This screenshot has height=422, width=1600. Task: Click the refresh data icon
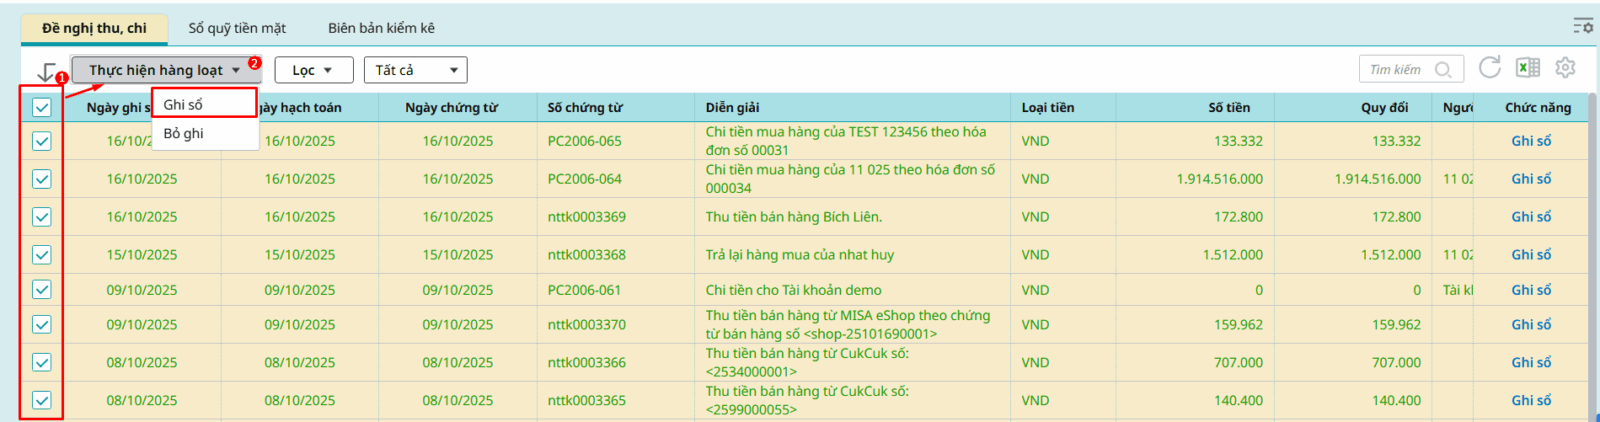pyautogui.click(x=1490, y=68)
